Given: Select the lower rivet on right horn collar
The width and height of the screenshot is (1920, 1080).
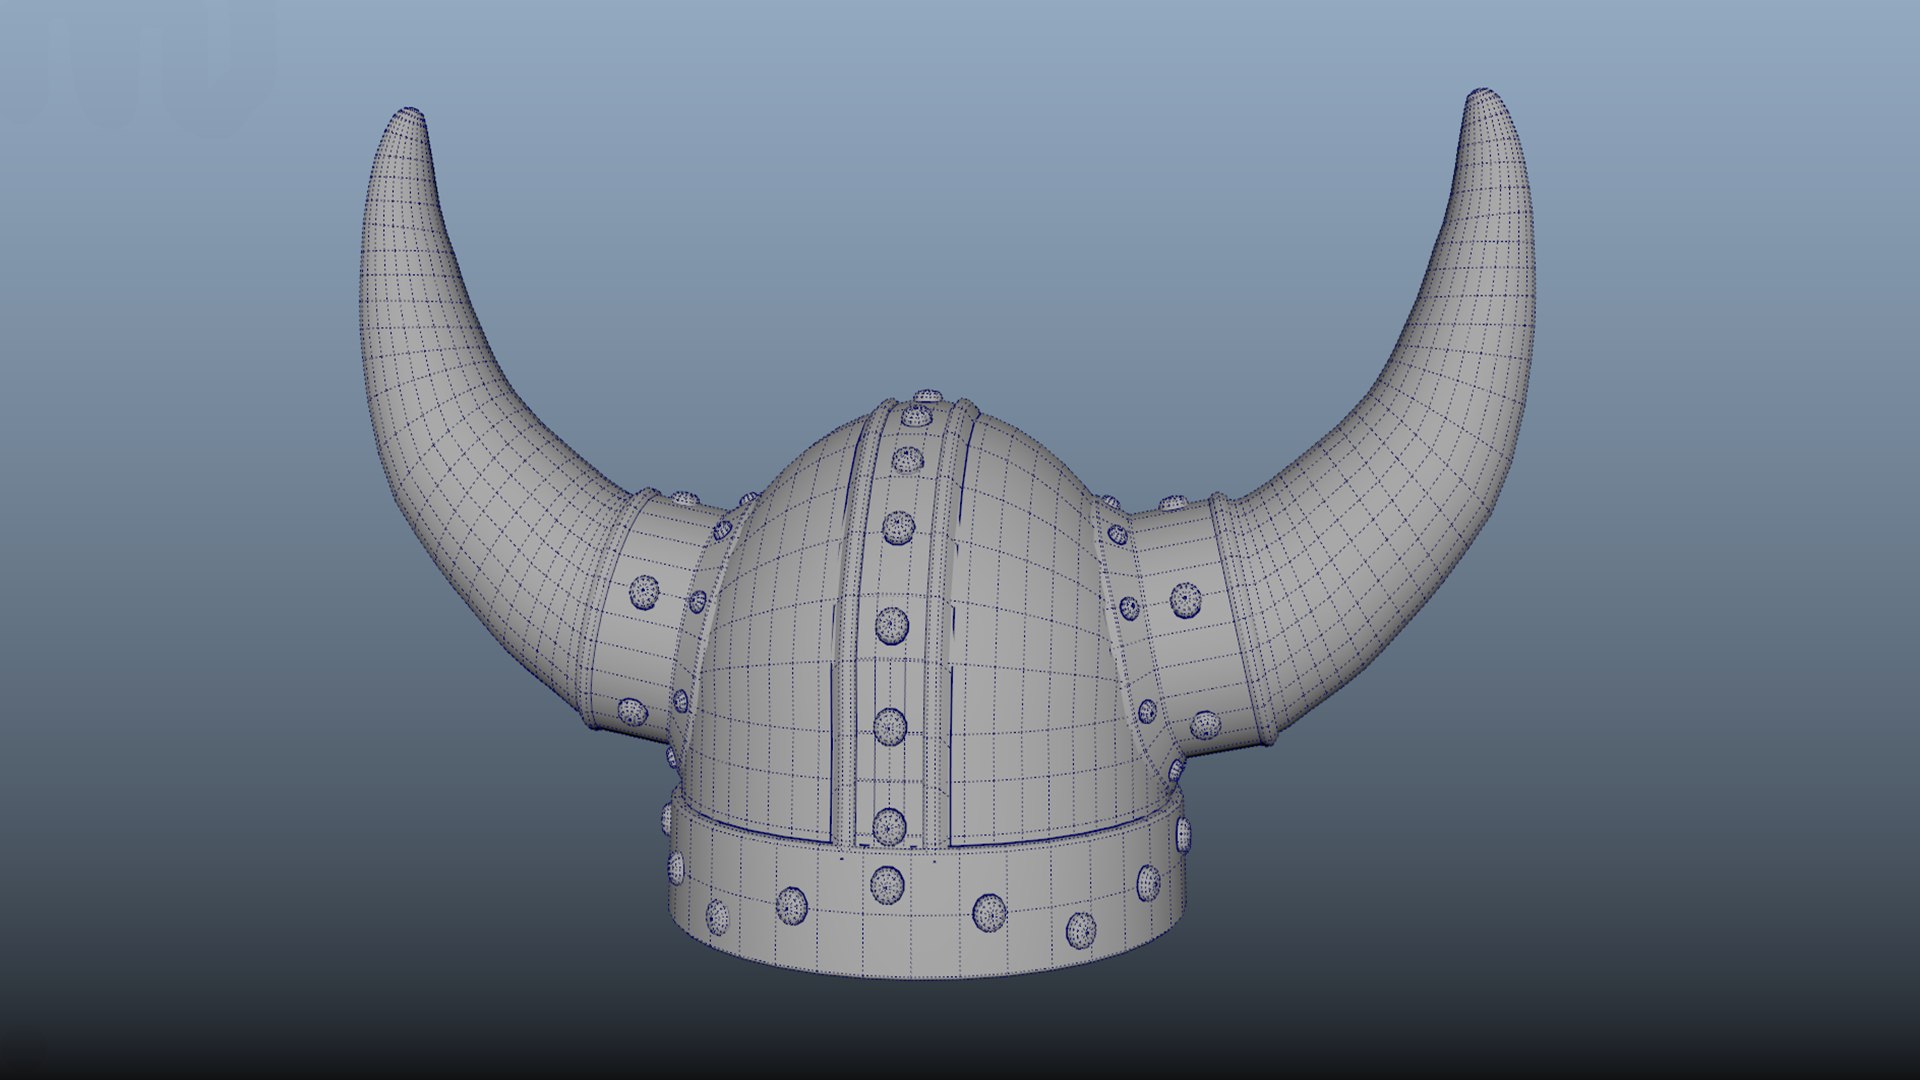Looking at the screenshot, I should coord(1205,725).
